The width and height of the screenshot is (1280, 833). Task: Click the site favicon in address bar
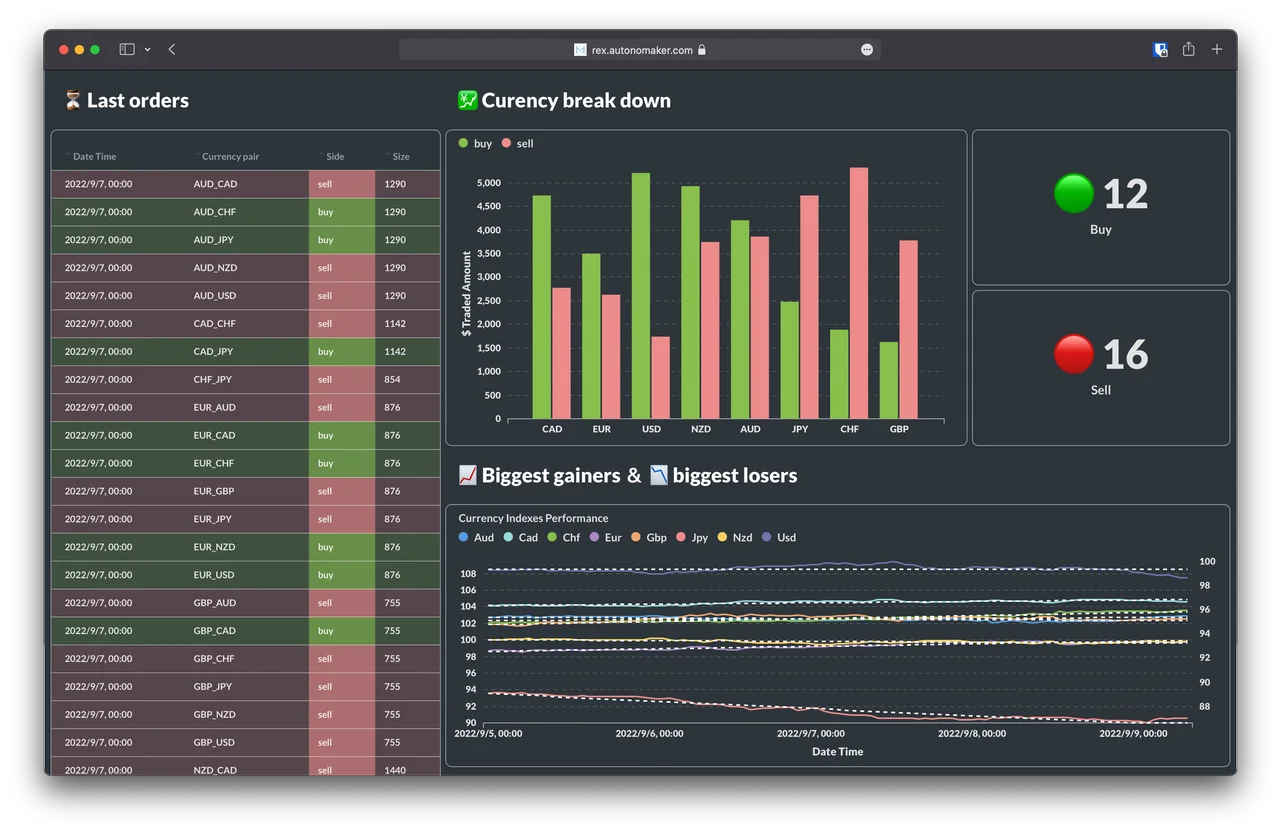(x=580, y=50)
